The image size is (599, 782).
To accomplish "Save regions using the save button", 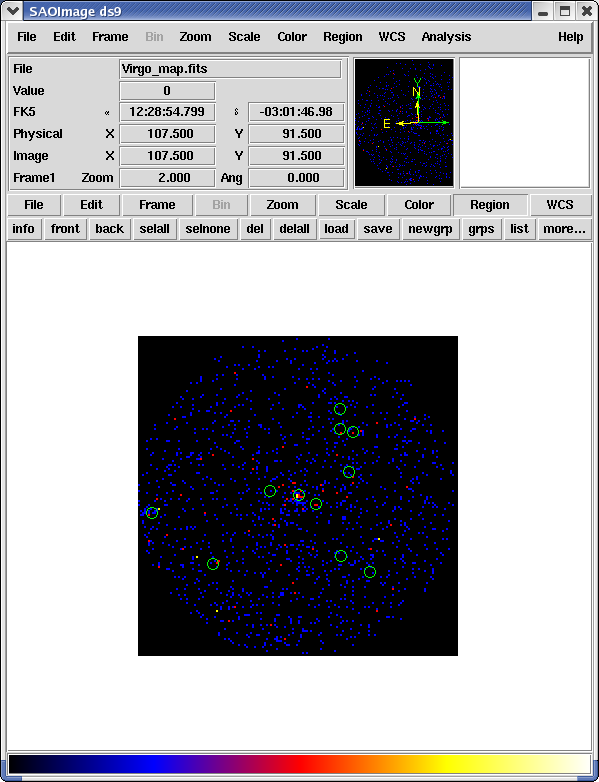I will pos(378,229).
